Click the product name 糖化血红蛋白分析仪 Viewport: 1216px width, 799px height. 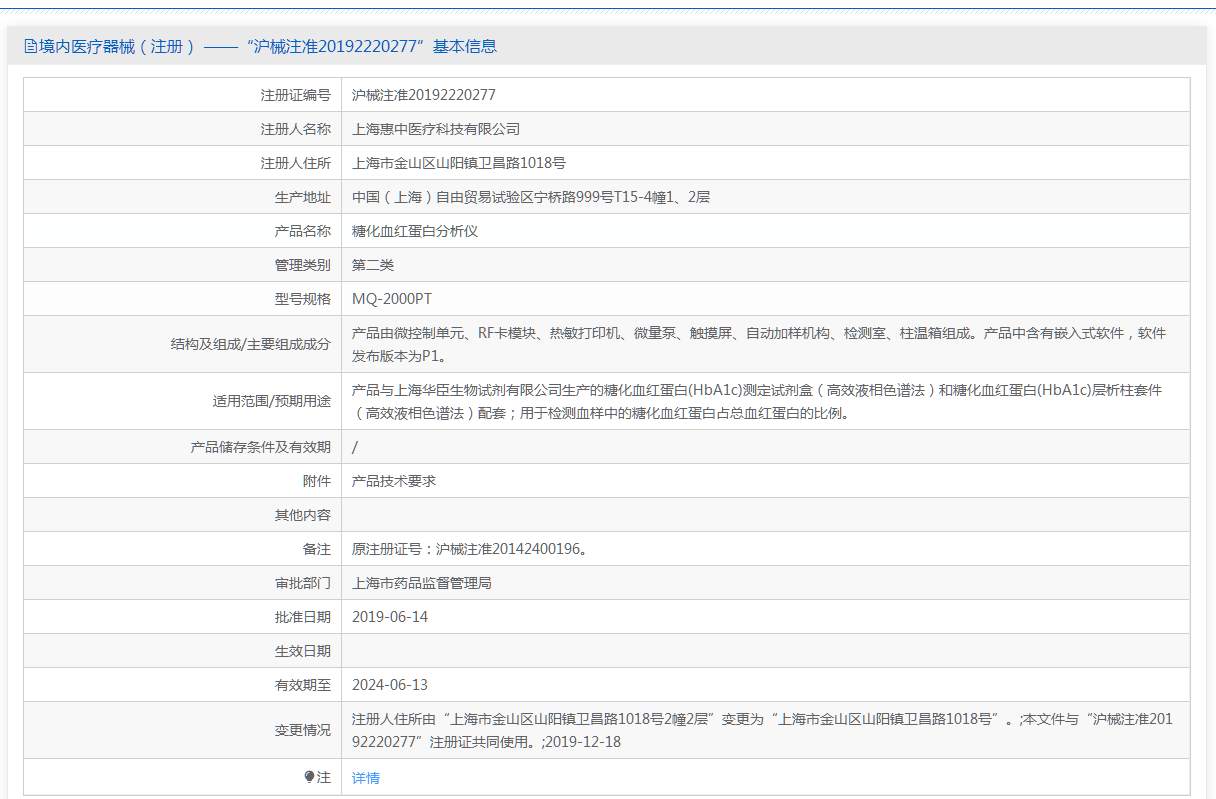[x=415, y=231]
